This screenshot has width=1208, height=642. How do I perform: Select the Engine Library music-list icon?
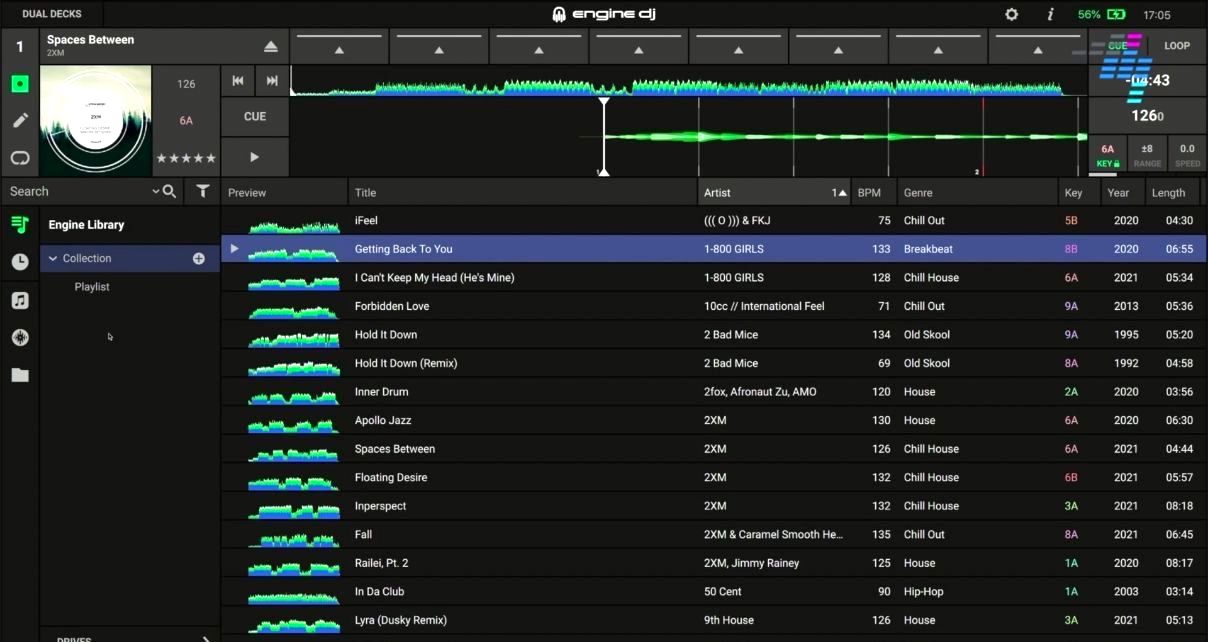point(19,223)
